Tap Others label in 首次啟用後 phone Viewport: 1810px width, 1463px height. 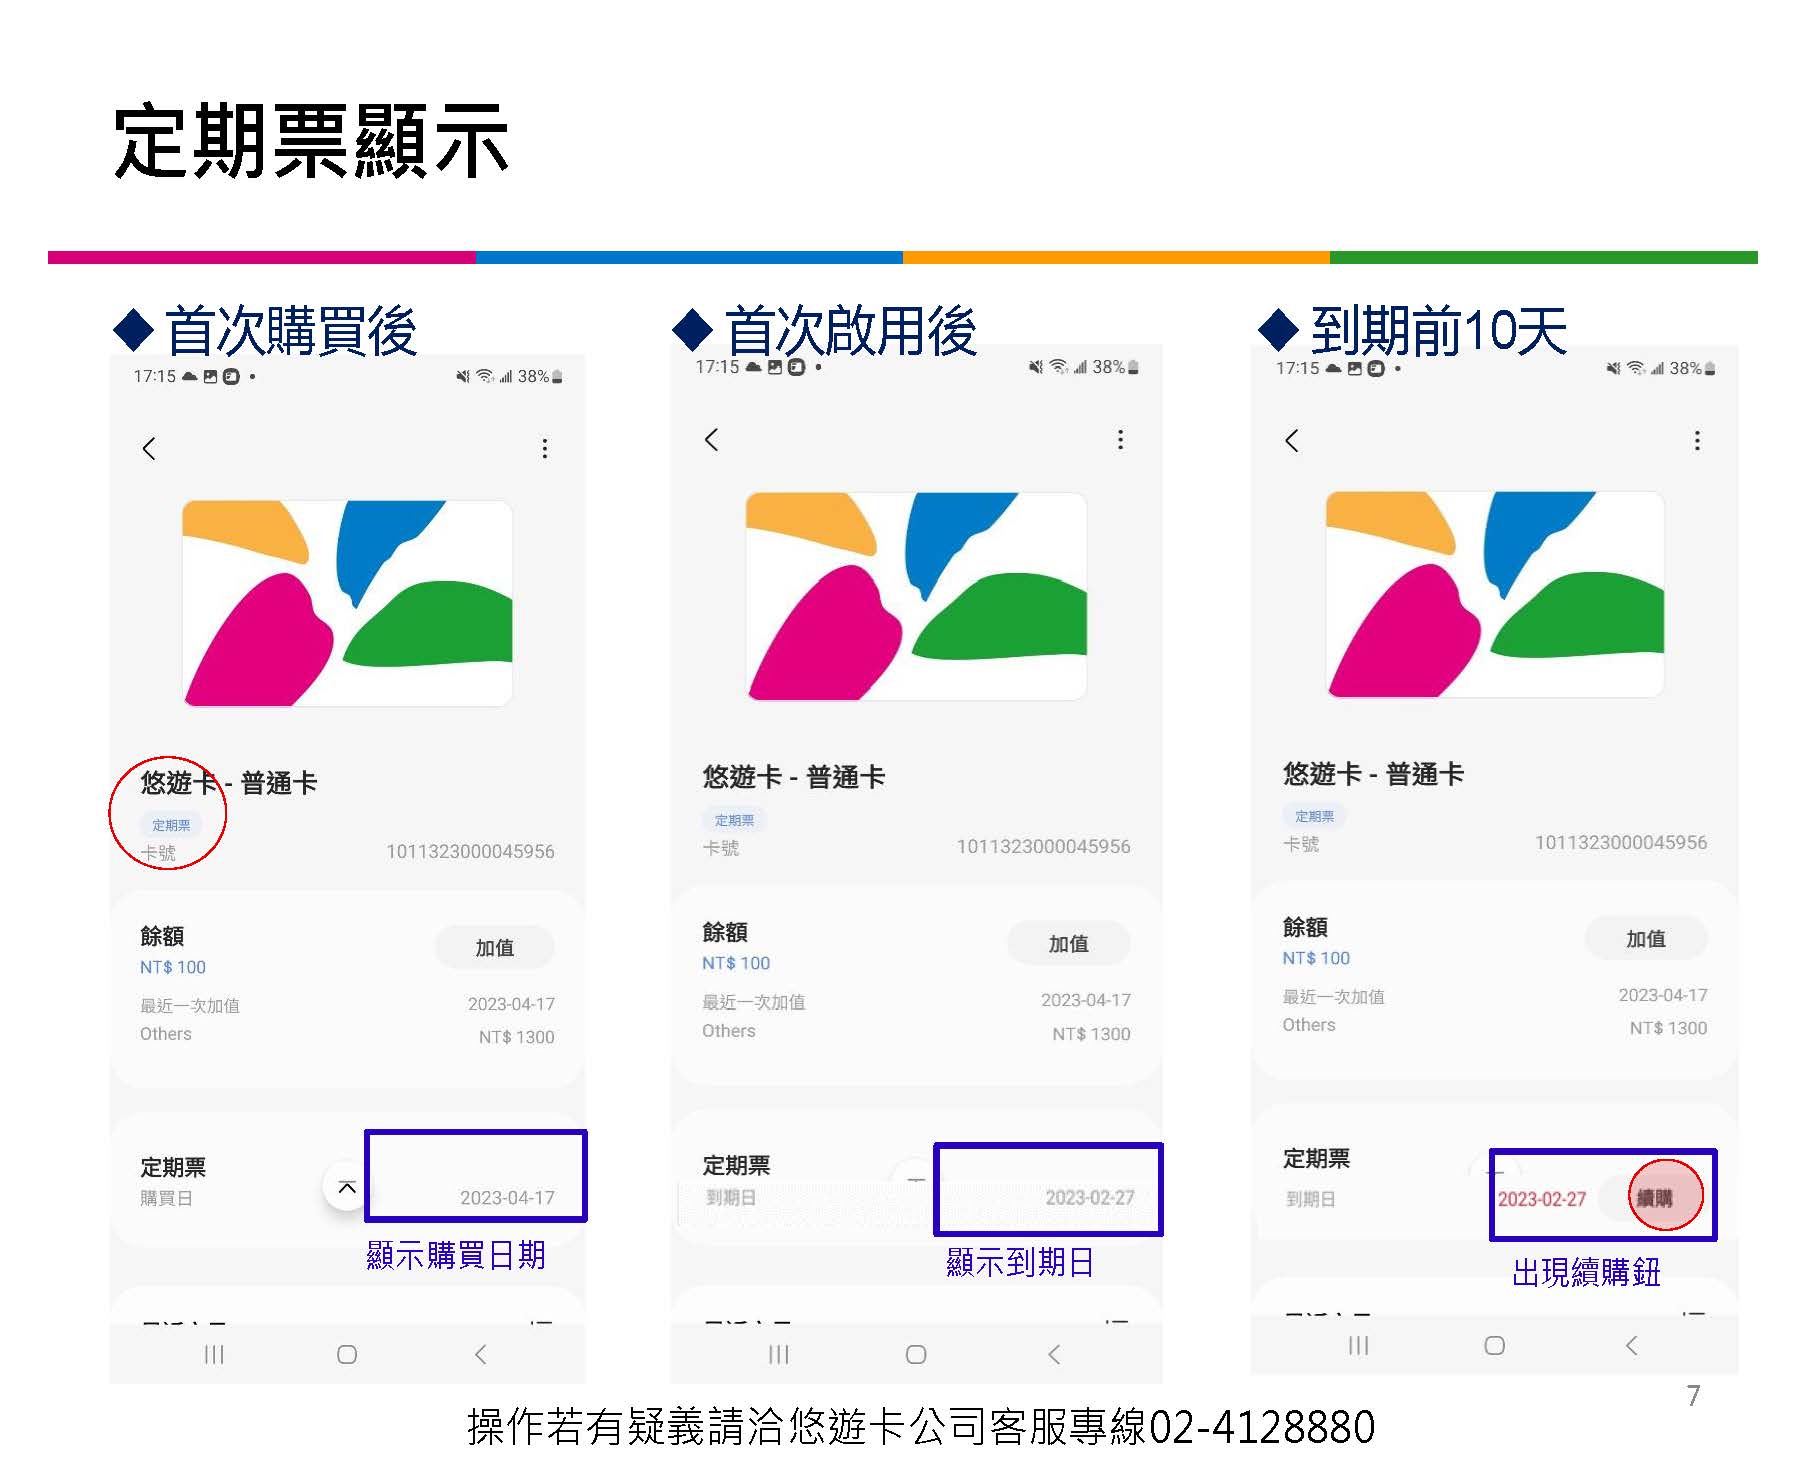coord(729,1031)
